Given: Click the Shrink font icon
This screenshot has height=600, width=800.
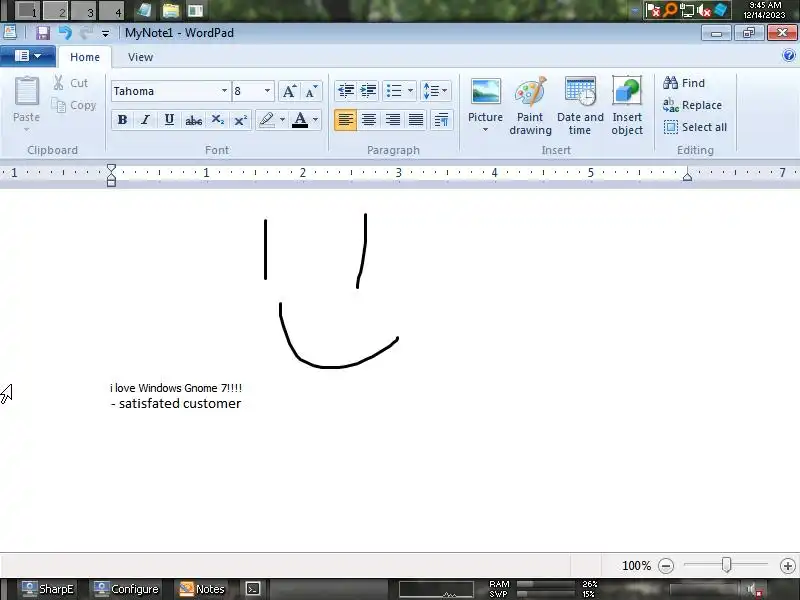Looking at the screenshot, I should [x=311, y=91].
